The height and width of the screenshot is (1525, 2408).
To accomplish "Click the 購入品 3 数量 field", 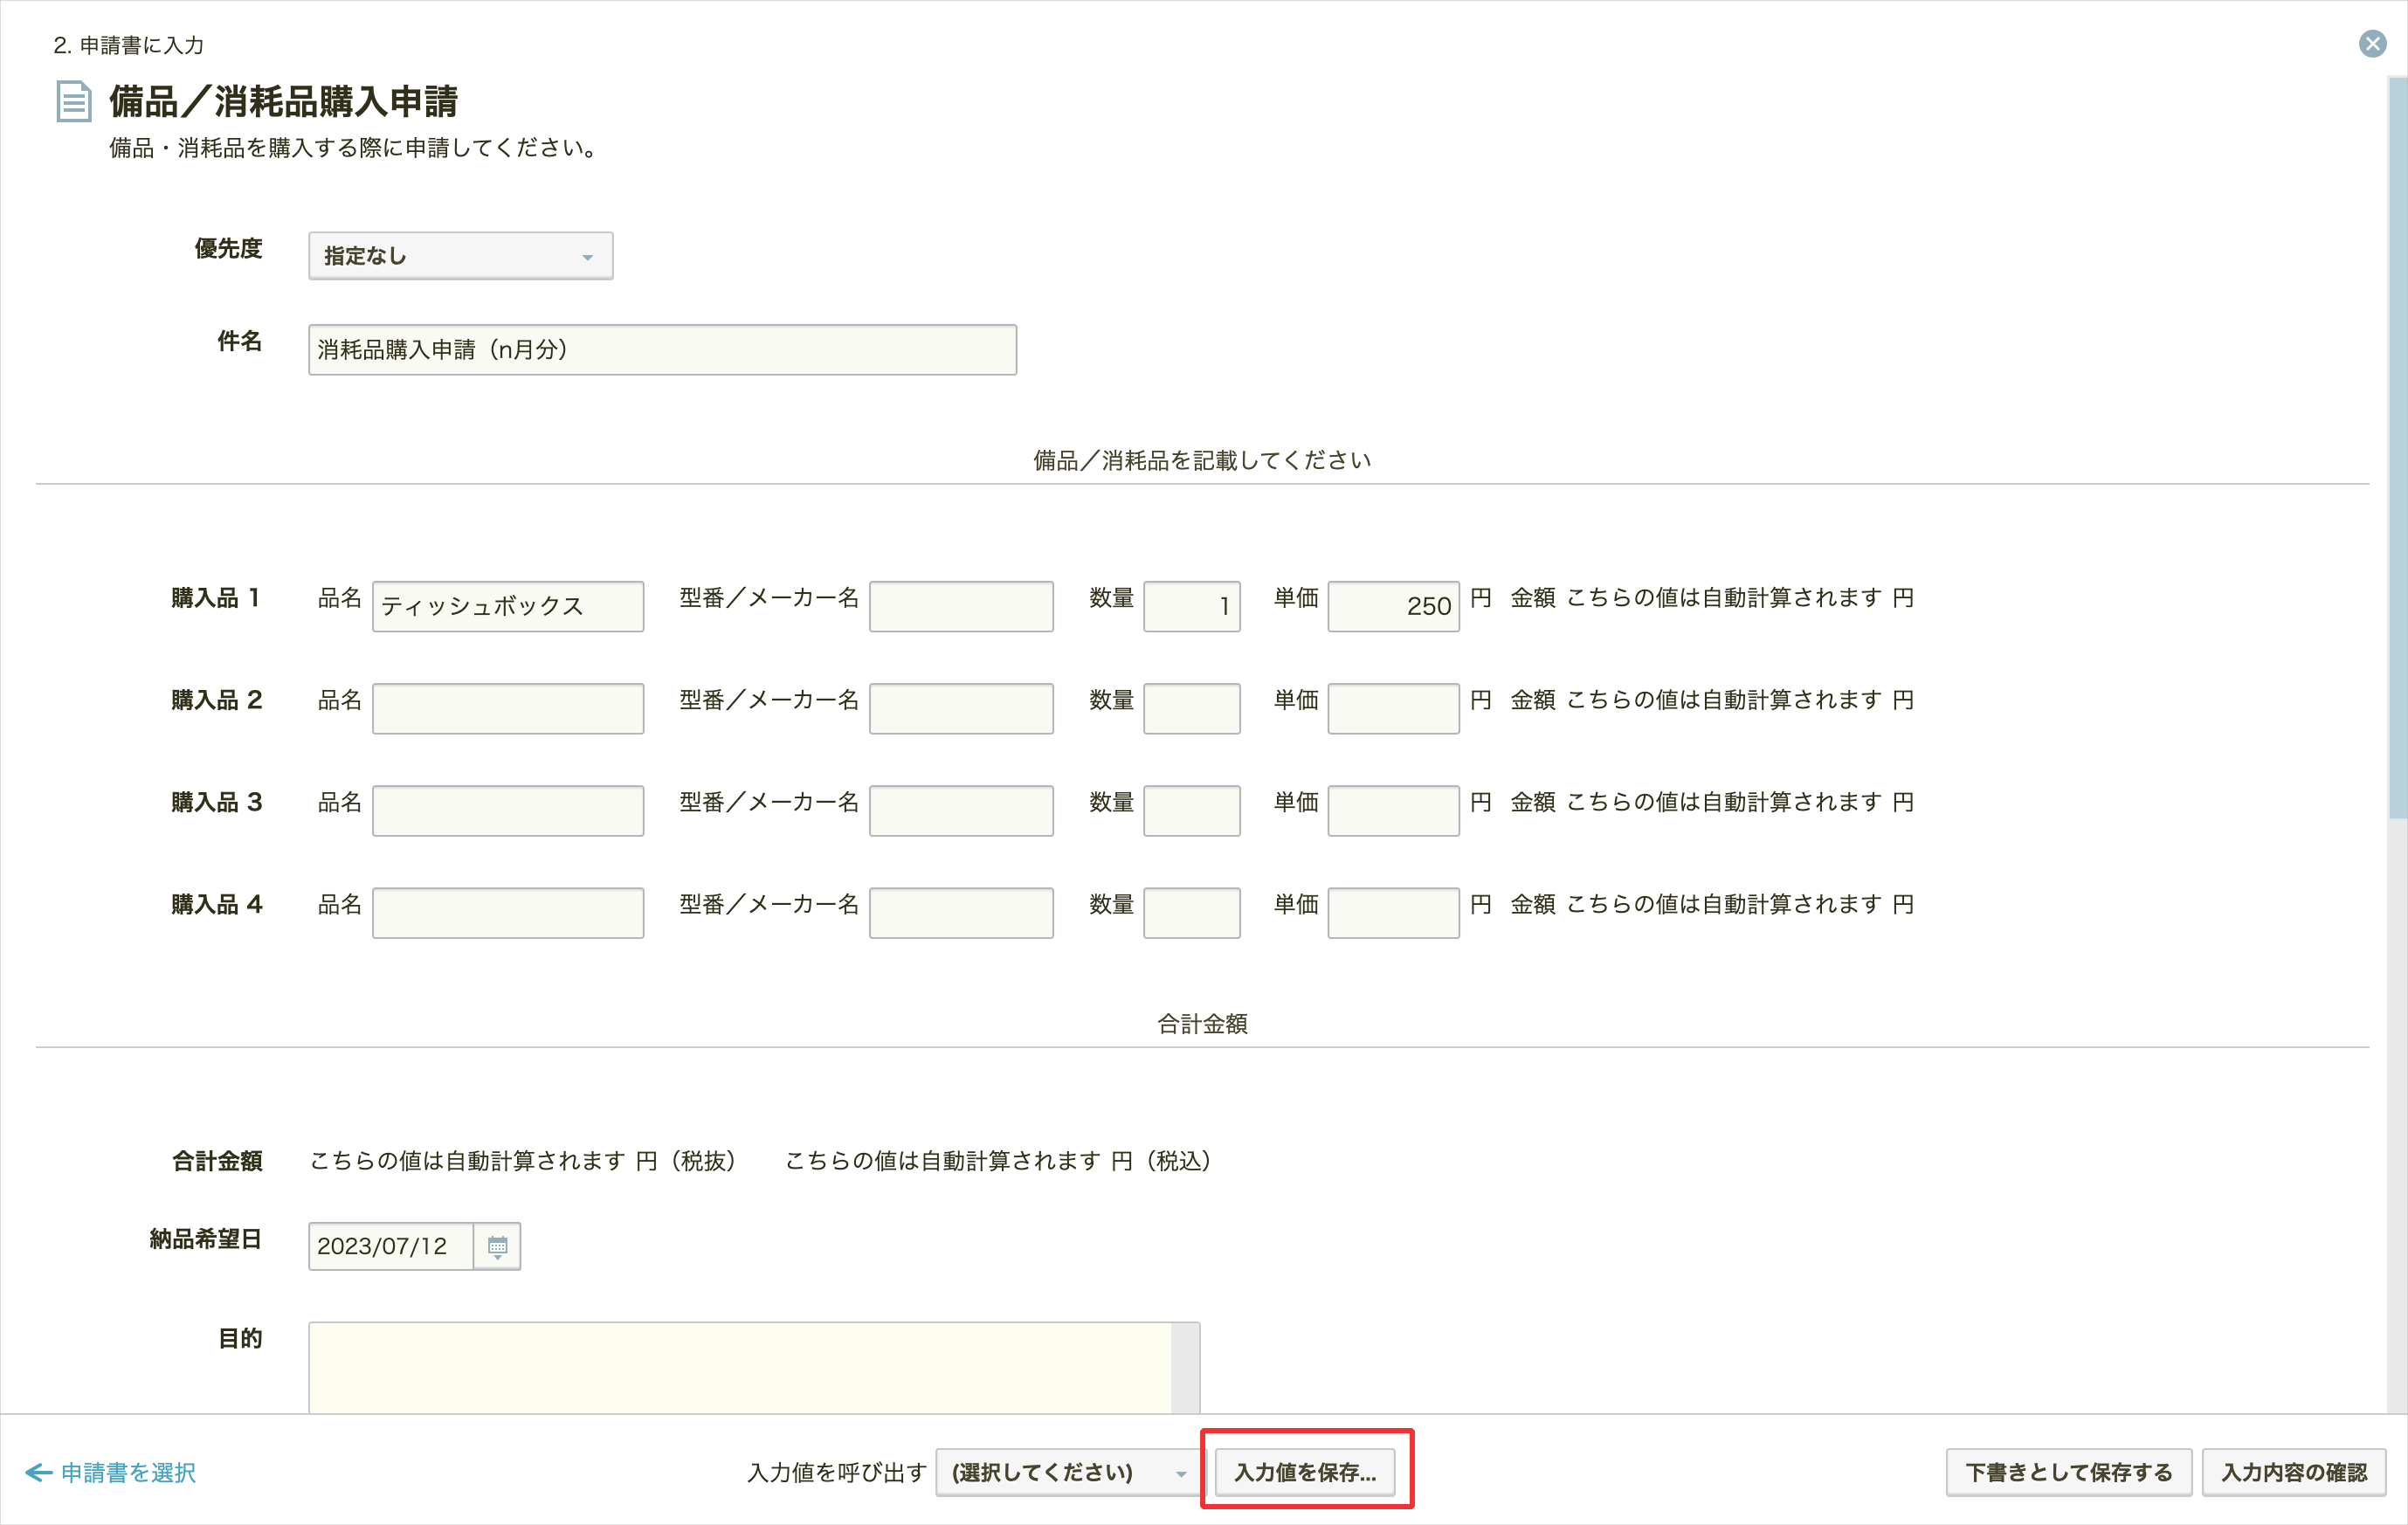I will (1192, 810).
